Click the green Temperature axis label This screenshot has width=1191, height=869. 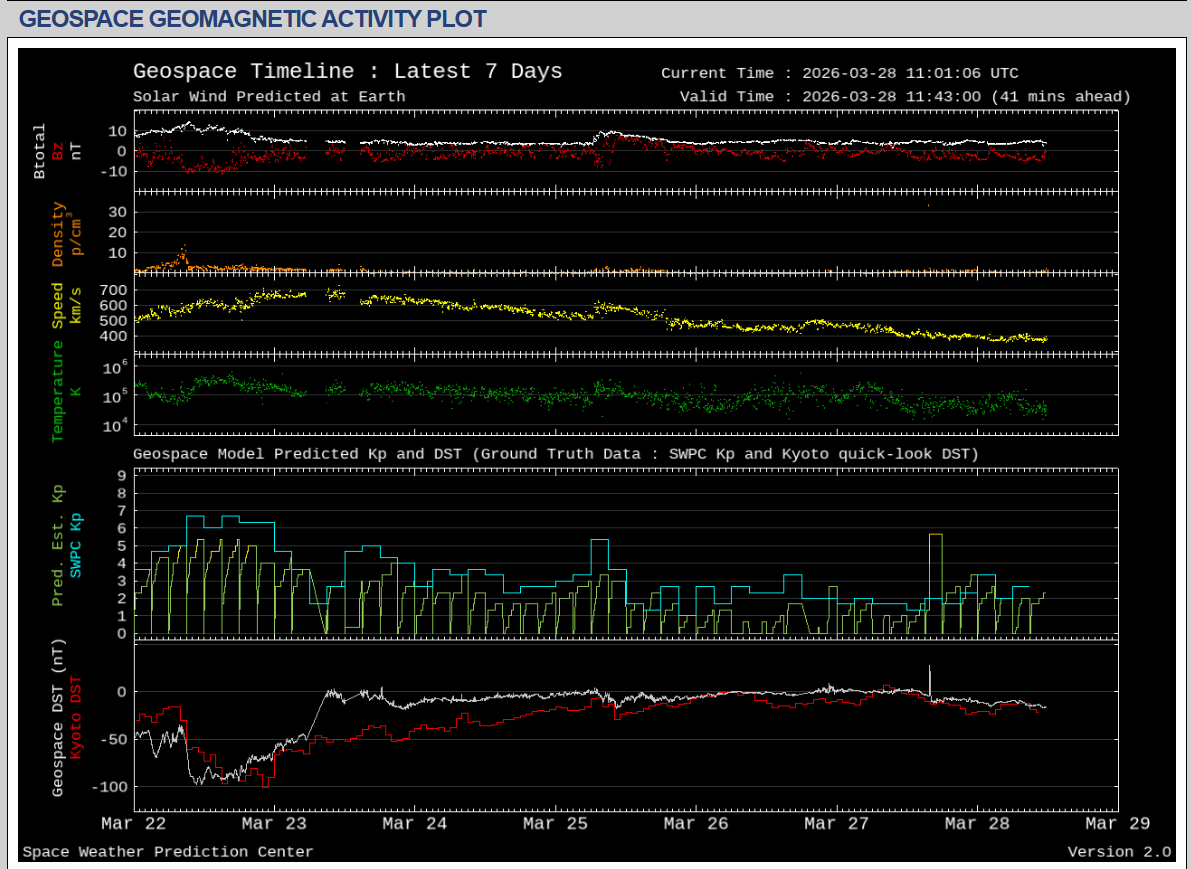pyautogui.click(x=58, y=391)
